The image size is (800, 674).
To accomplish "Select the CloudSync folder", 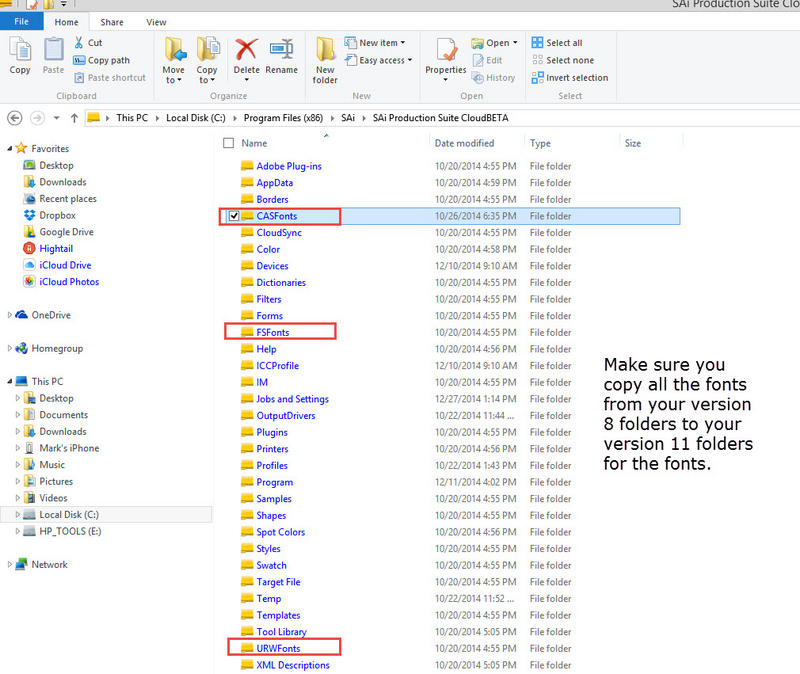I will tap(279, 233).
